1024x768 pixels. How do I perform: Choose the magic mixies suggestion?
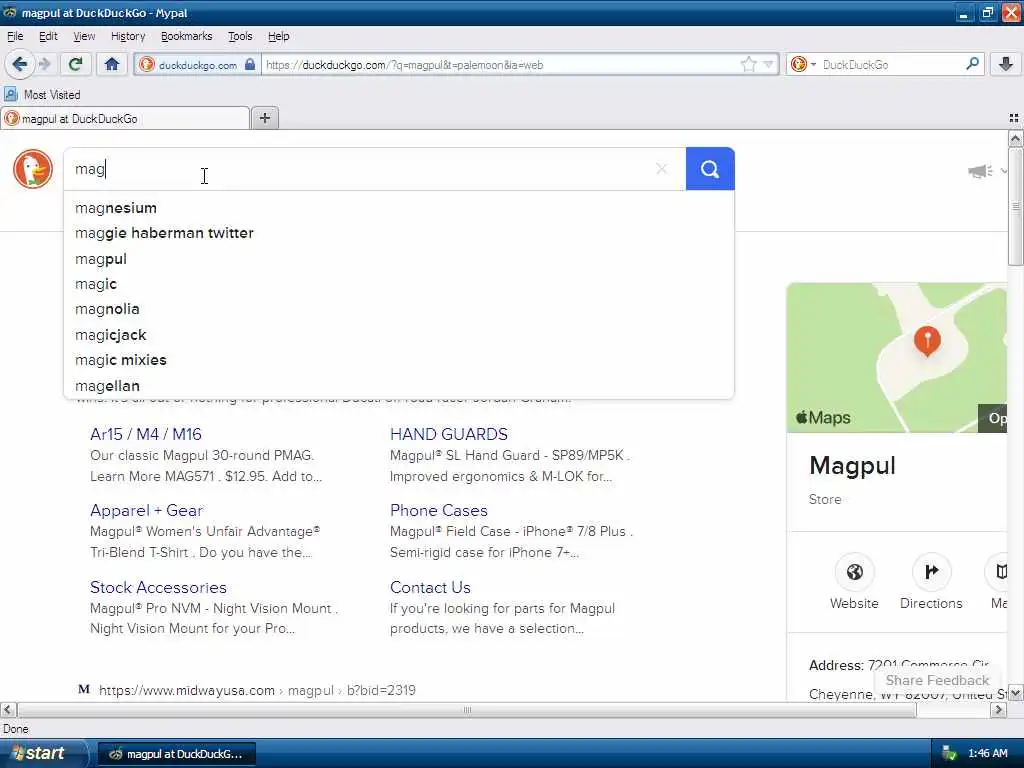click(398, 360)
